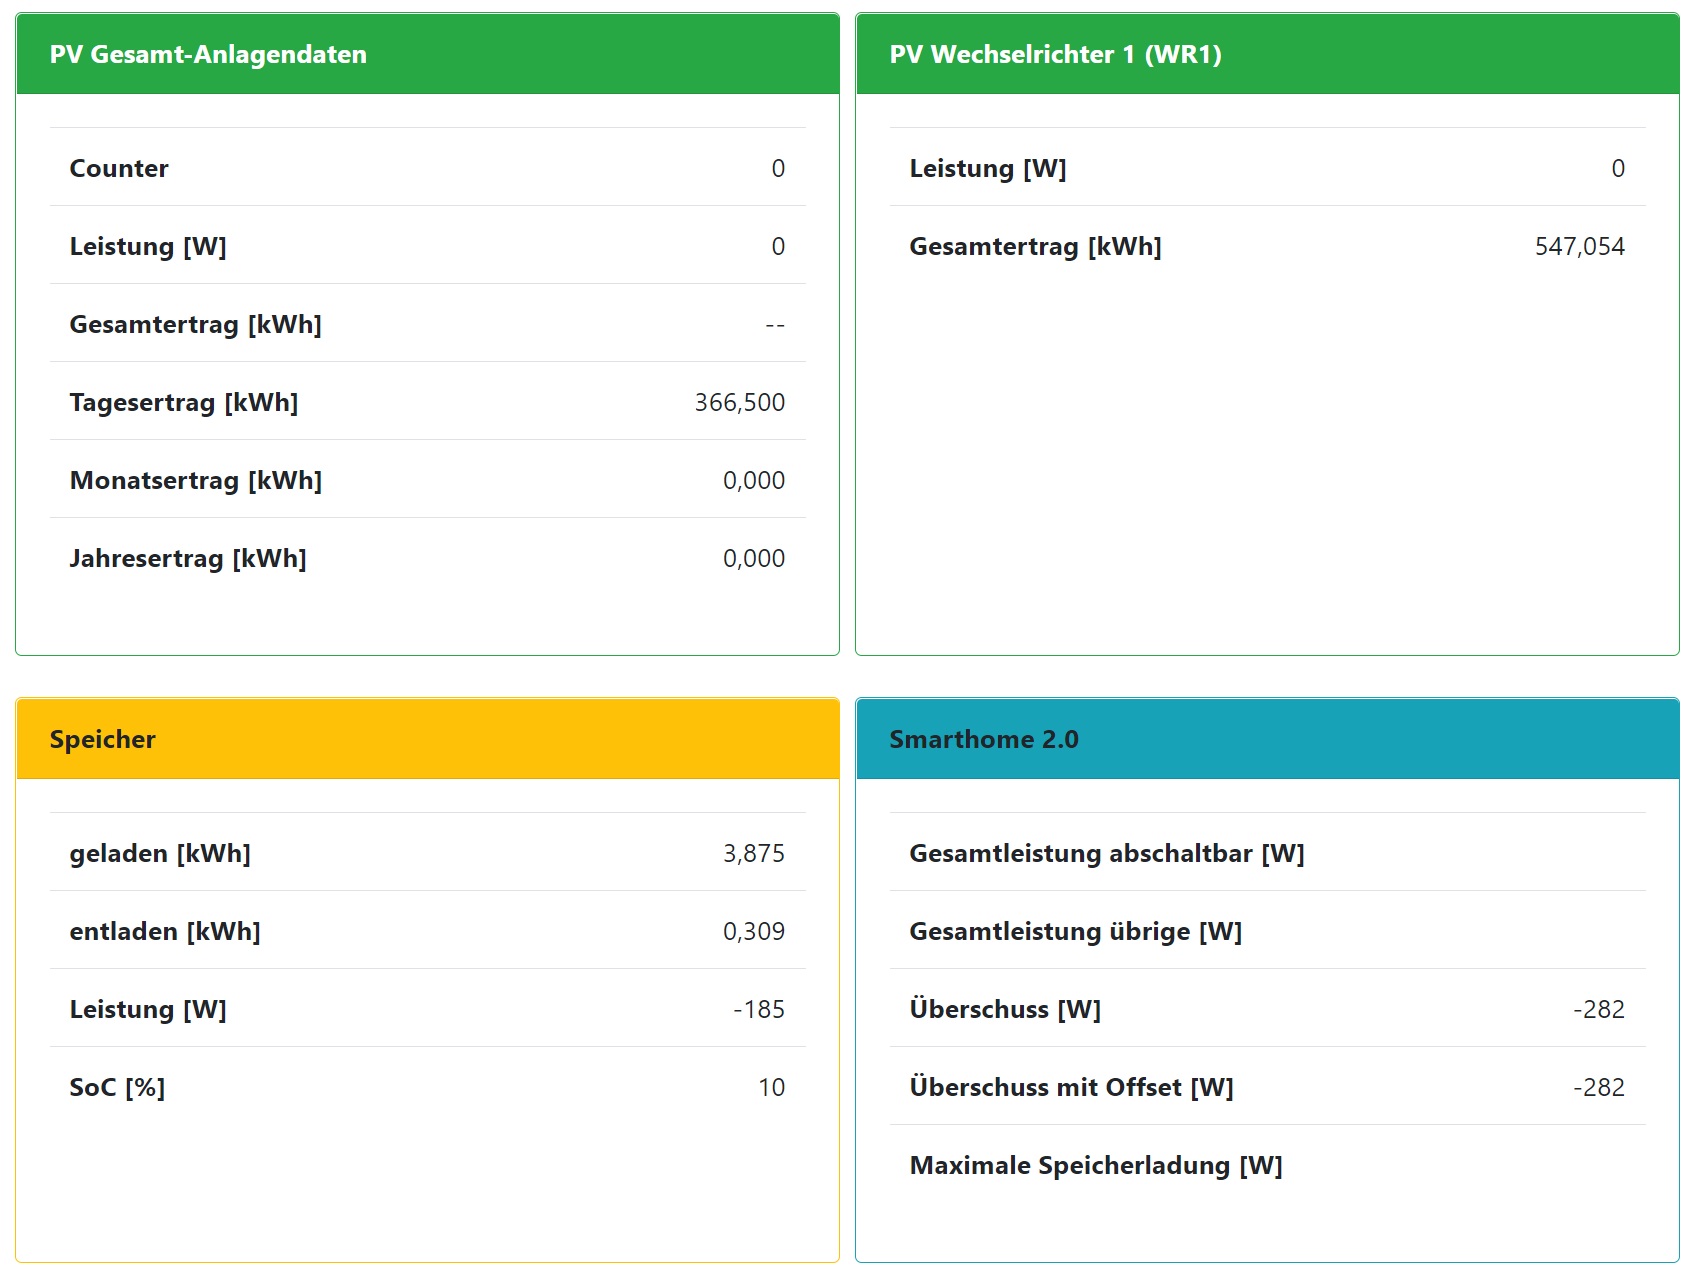Click Speicher Leistung value -185

[x=758, y=1009]
